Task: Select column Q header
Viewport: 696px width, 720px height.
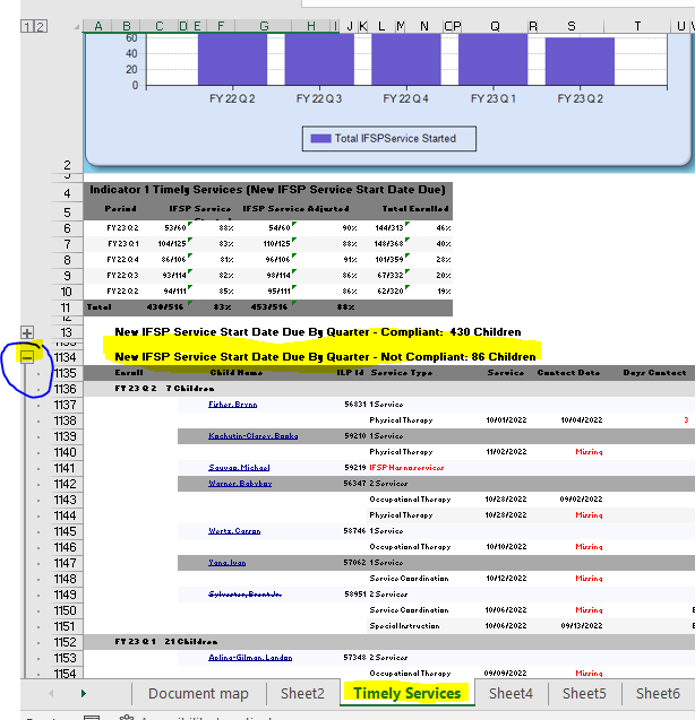Action: (x=495, y=26)
